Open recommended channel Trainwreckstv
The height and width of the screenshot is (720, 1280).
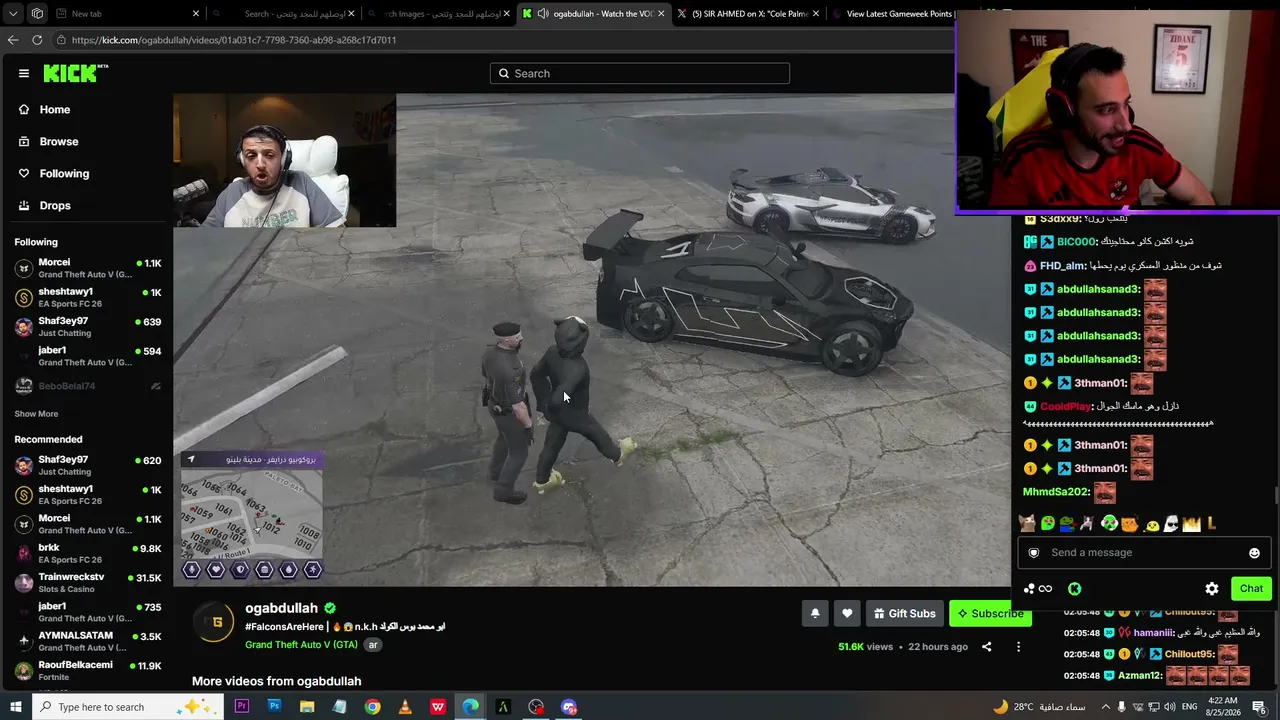[x=87, y=582]
